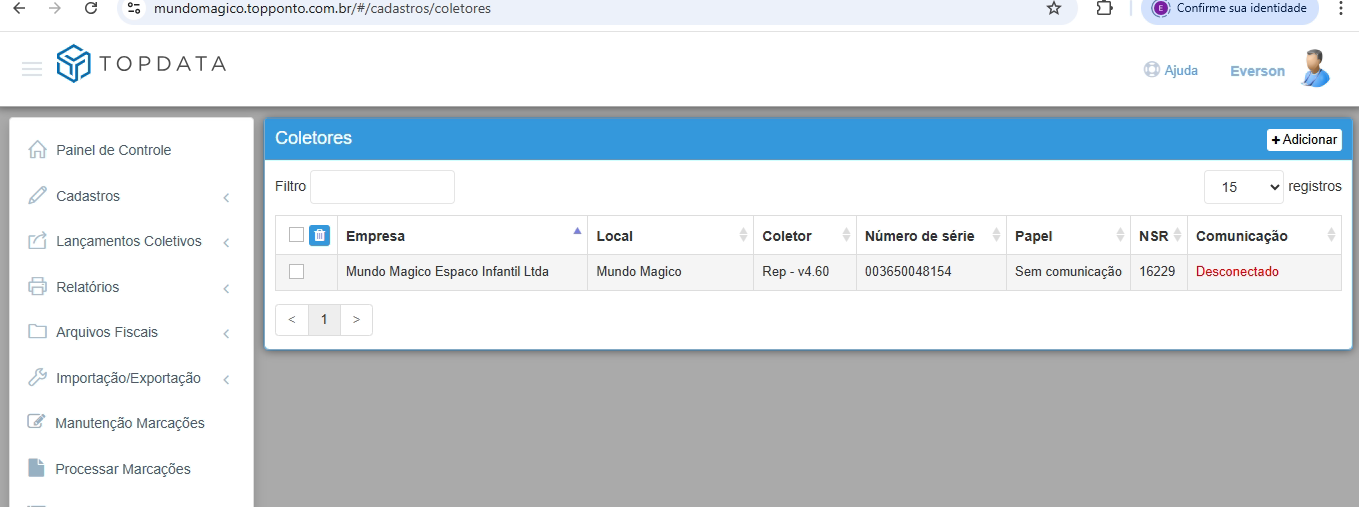The image size is (1359, 507).
Task: Bookmark page with star icon
Action: (1053, 8)
